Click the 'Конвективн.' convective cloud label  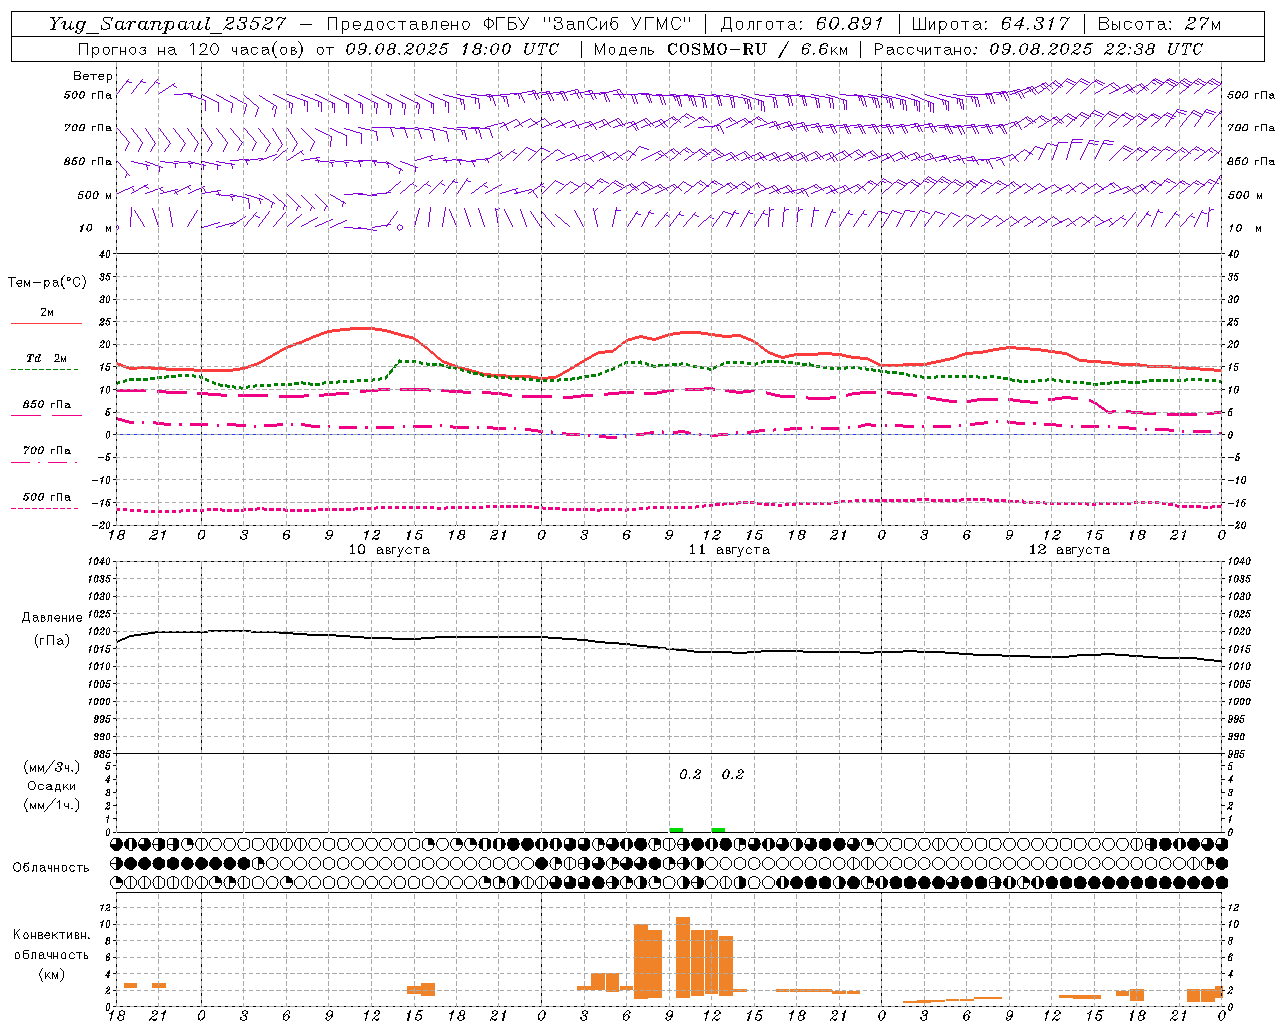[51, 935]
